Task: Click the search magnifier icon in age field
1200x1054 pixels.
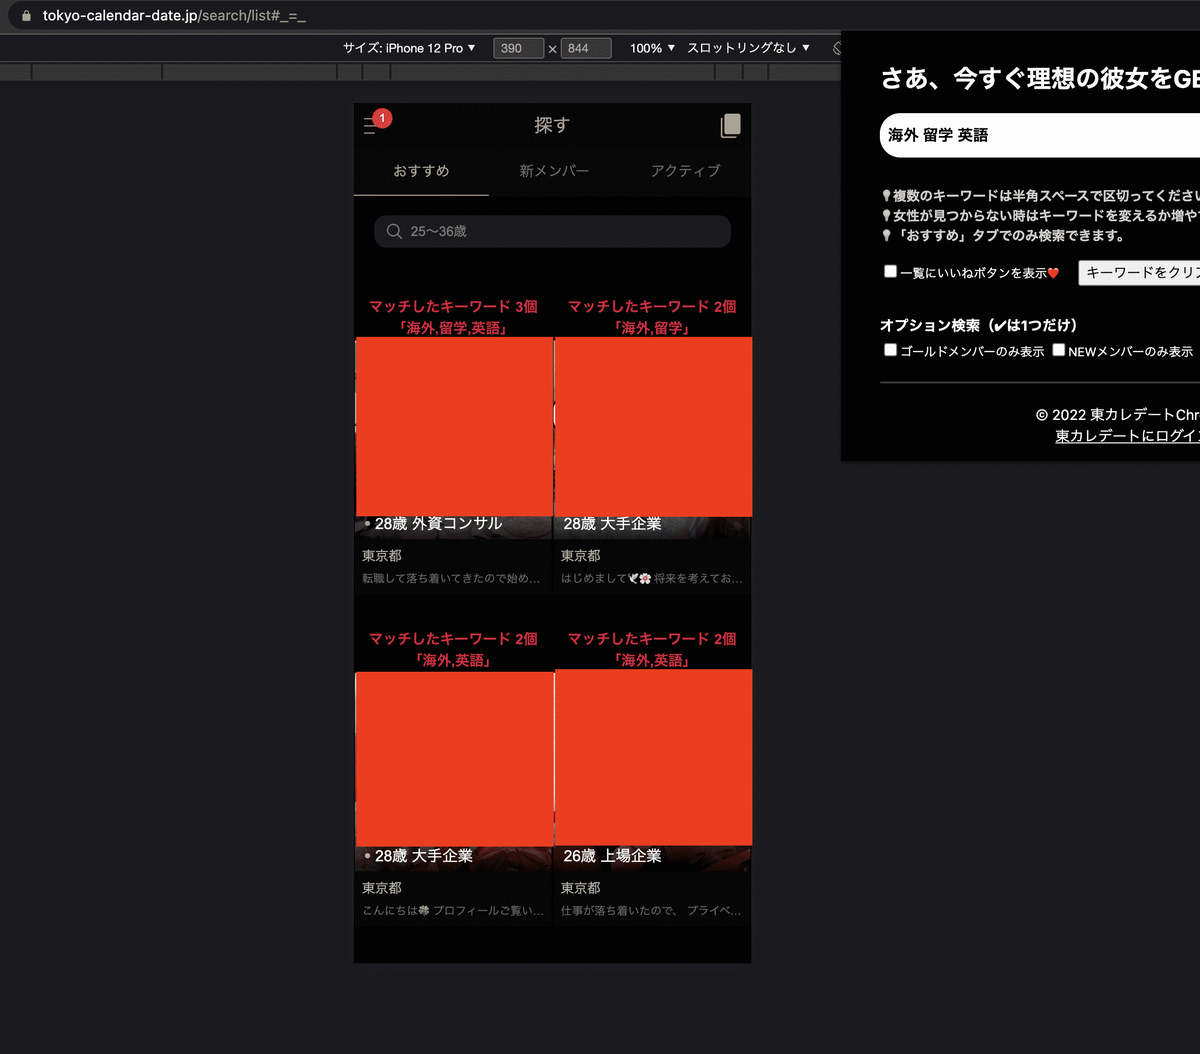Action: tap(394, 231)
